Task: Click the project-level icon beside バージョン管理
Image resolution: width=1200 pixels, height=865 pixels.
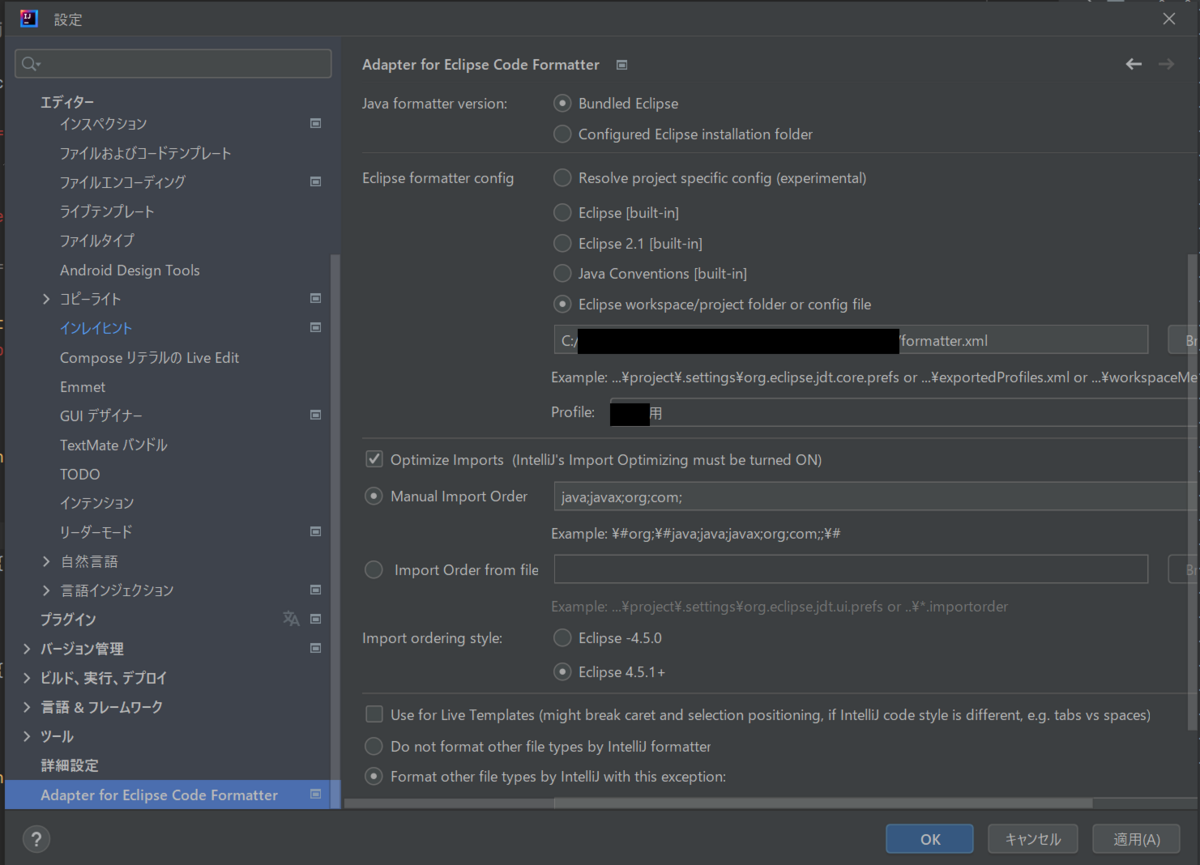Action: pyautogui.click(x=315, y=648)
